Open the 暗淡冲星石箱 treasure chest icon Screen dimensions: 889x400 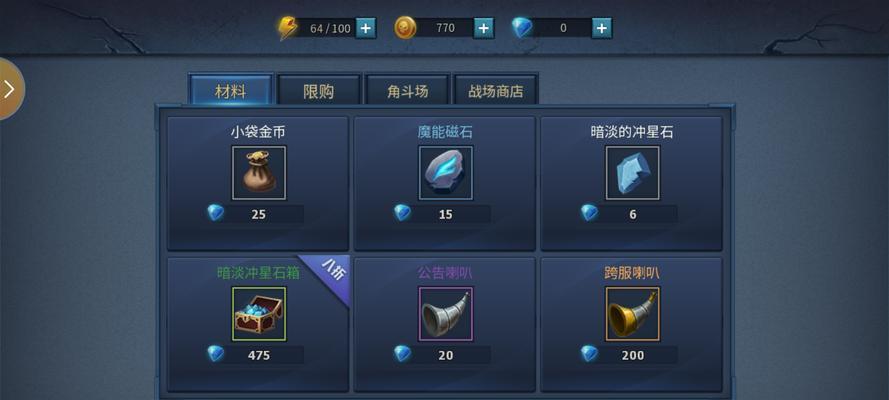[x=259, y=314]
